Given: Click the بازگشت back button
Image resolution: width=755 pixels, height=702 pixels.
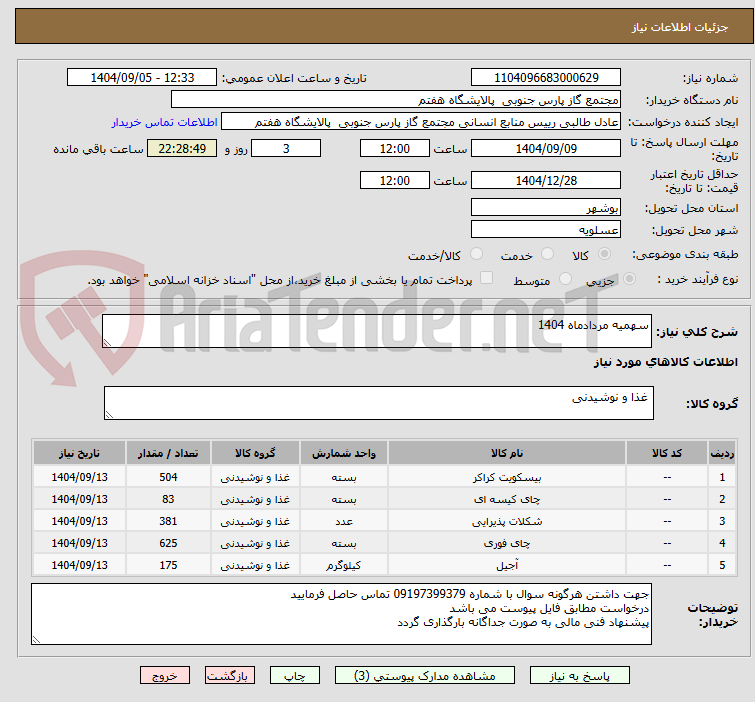Looking at the screenshot, I should 230,676.
